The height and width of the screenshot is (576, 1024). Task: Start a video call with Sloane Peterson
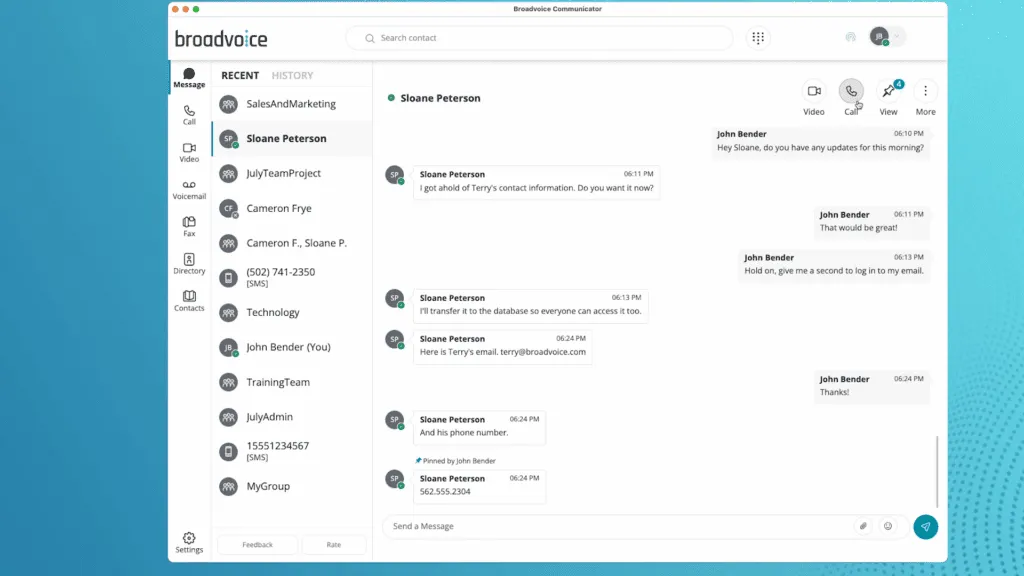(x=814, y=91)
